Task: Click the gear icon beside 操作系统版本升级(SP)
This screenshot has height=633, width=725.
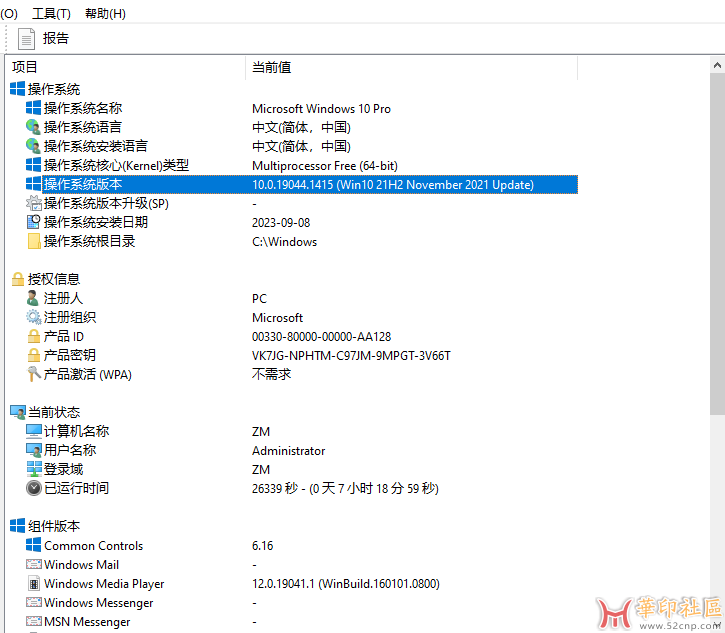Action: pyautogui.click(x=33, y=203)
